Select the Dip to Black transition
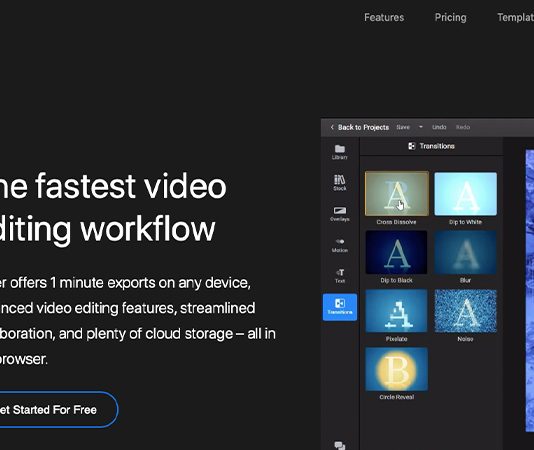Viewport: 534px width, 450px height. (396, 252)
